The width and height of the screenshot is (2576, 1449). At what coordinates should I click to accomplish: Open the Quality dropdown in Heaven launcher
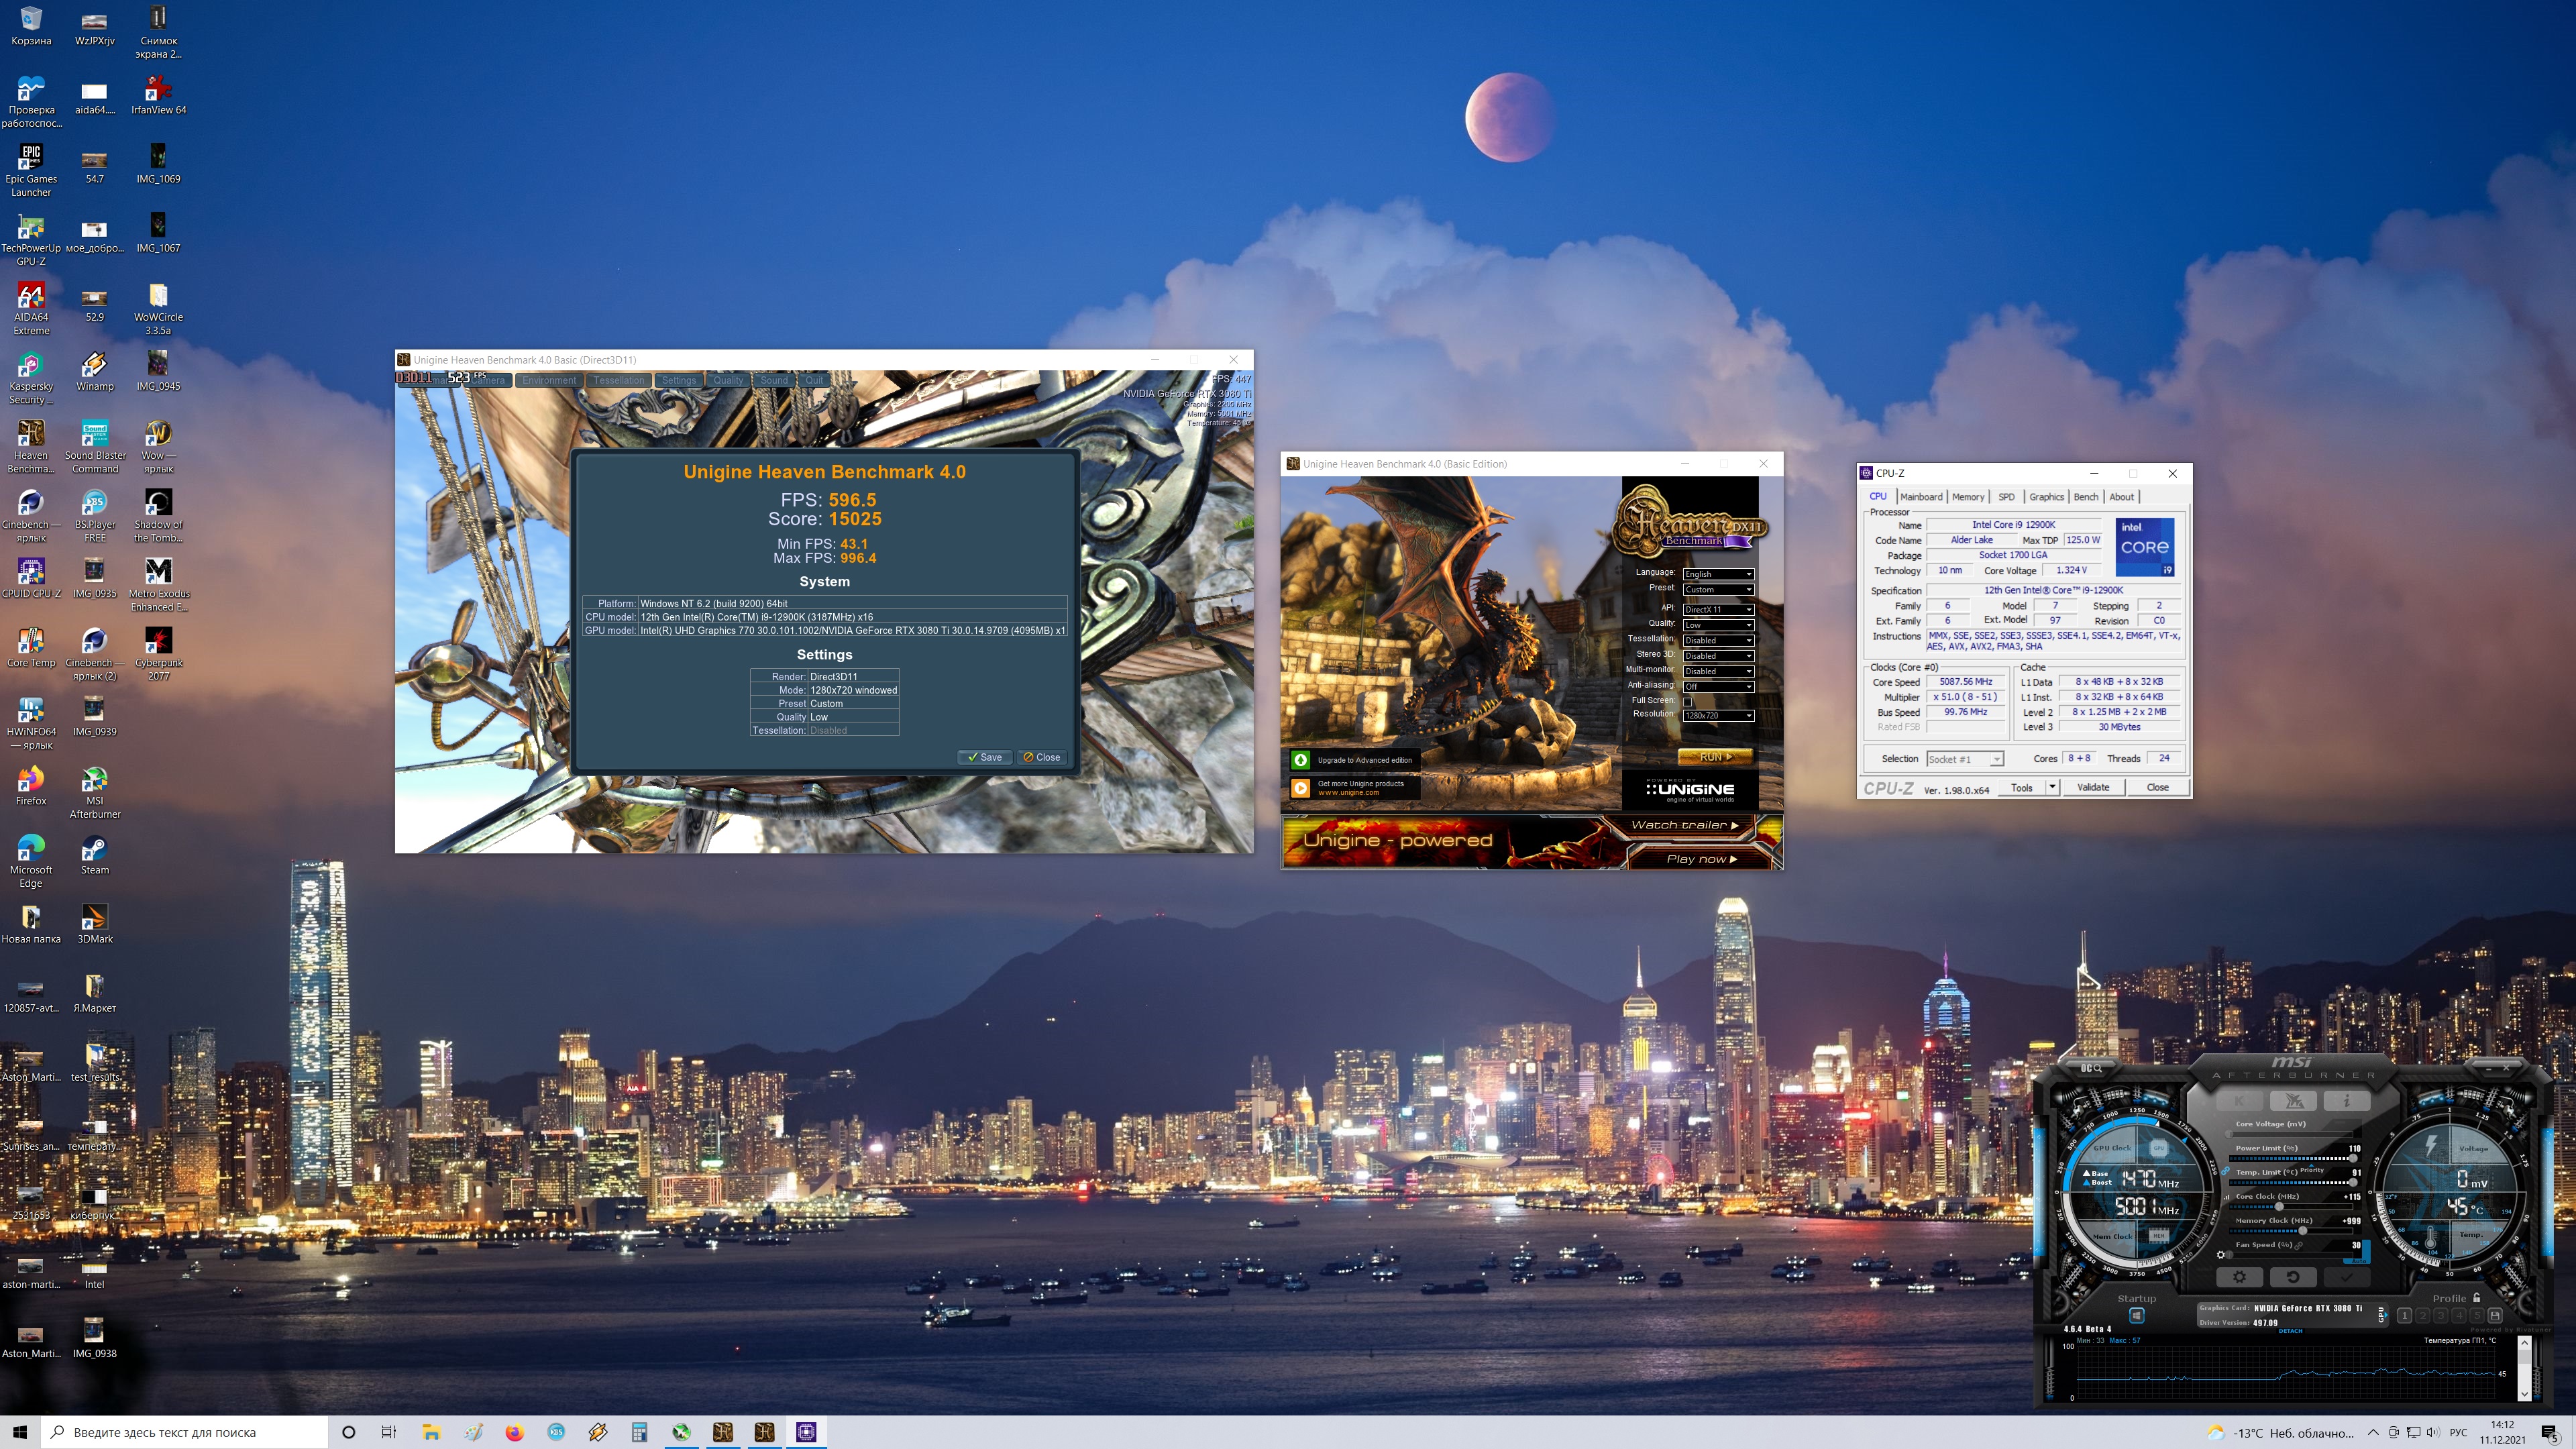point(1717,625)
